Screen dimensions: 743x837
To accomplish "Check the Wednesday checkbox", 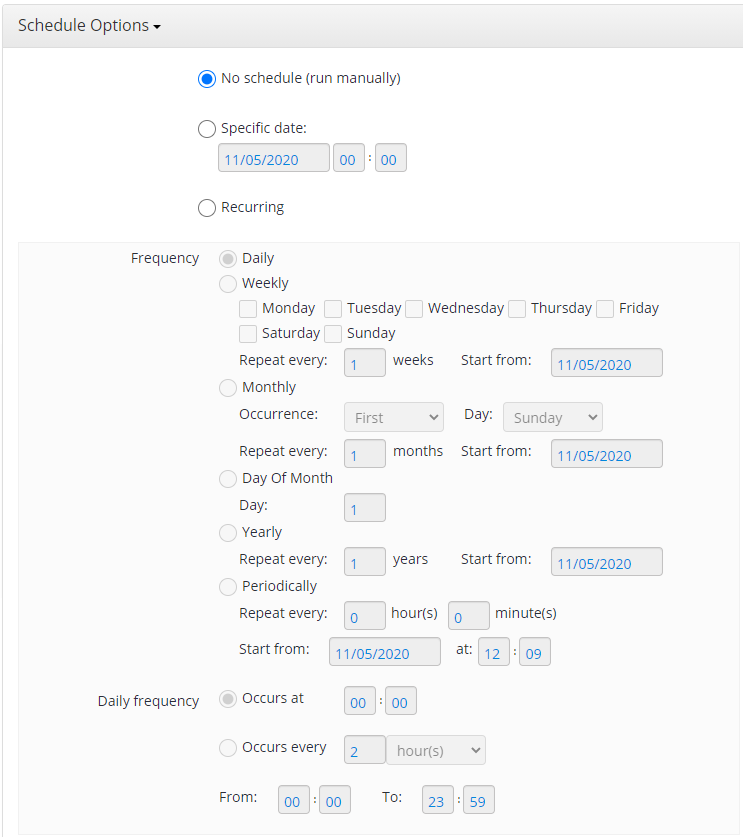I will coord(414,308).
